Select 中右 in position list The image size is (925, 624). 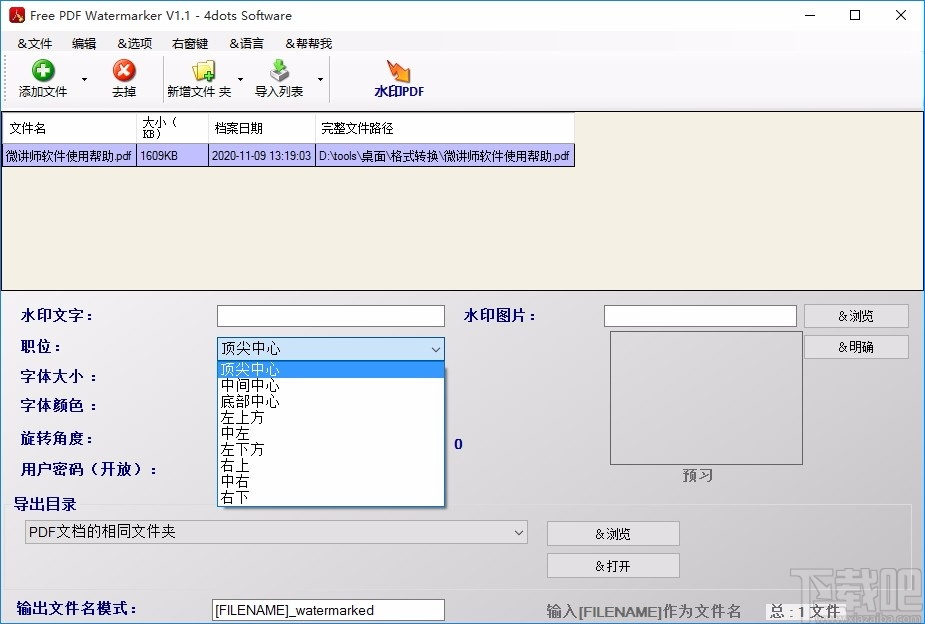[330, 481]
